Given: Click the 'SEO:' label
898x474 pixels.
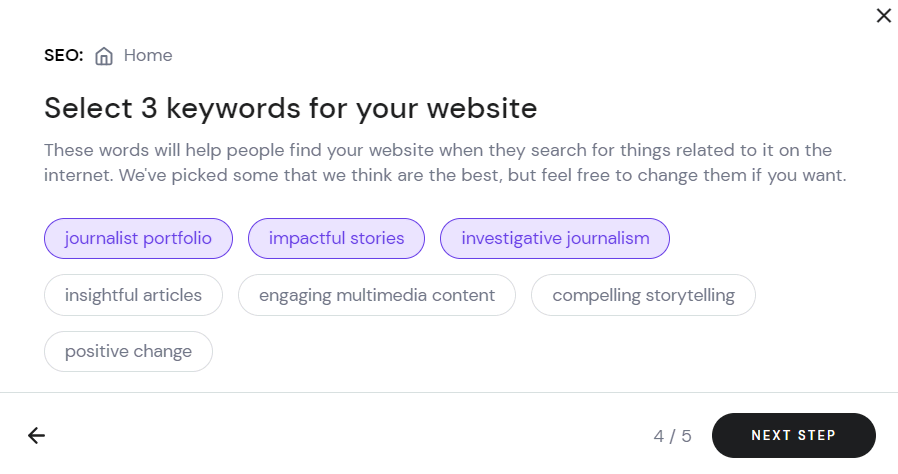Looking at the screenshot, I should tap(64, 56).
